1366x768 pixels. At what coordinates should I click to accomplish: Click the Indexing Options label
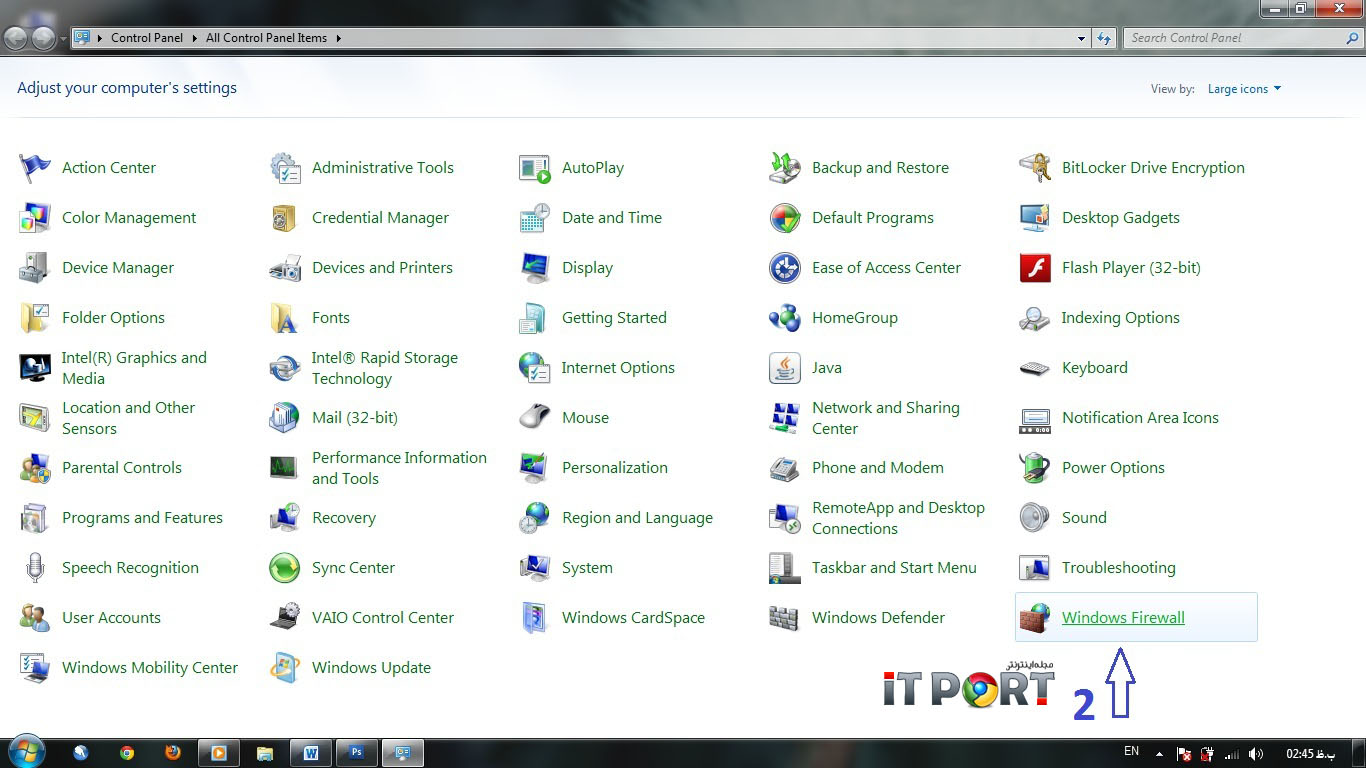pyautogui.click(x=1121, y=318)
